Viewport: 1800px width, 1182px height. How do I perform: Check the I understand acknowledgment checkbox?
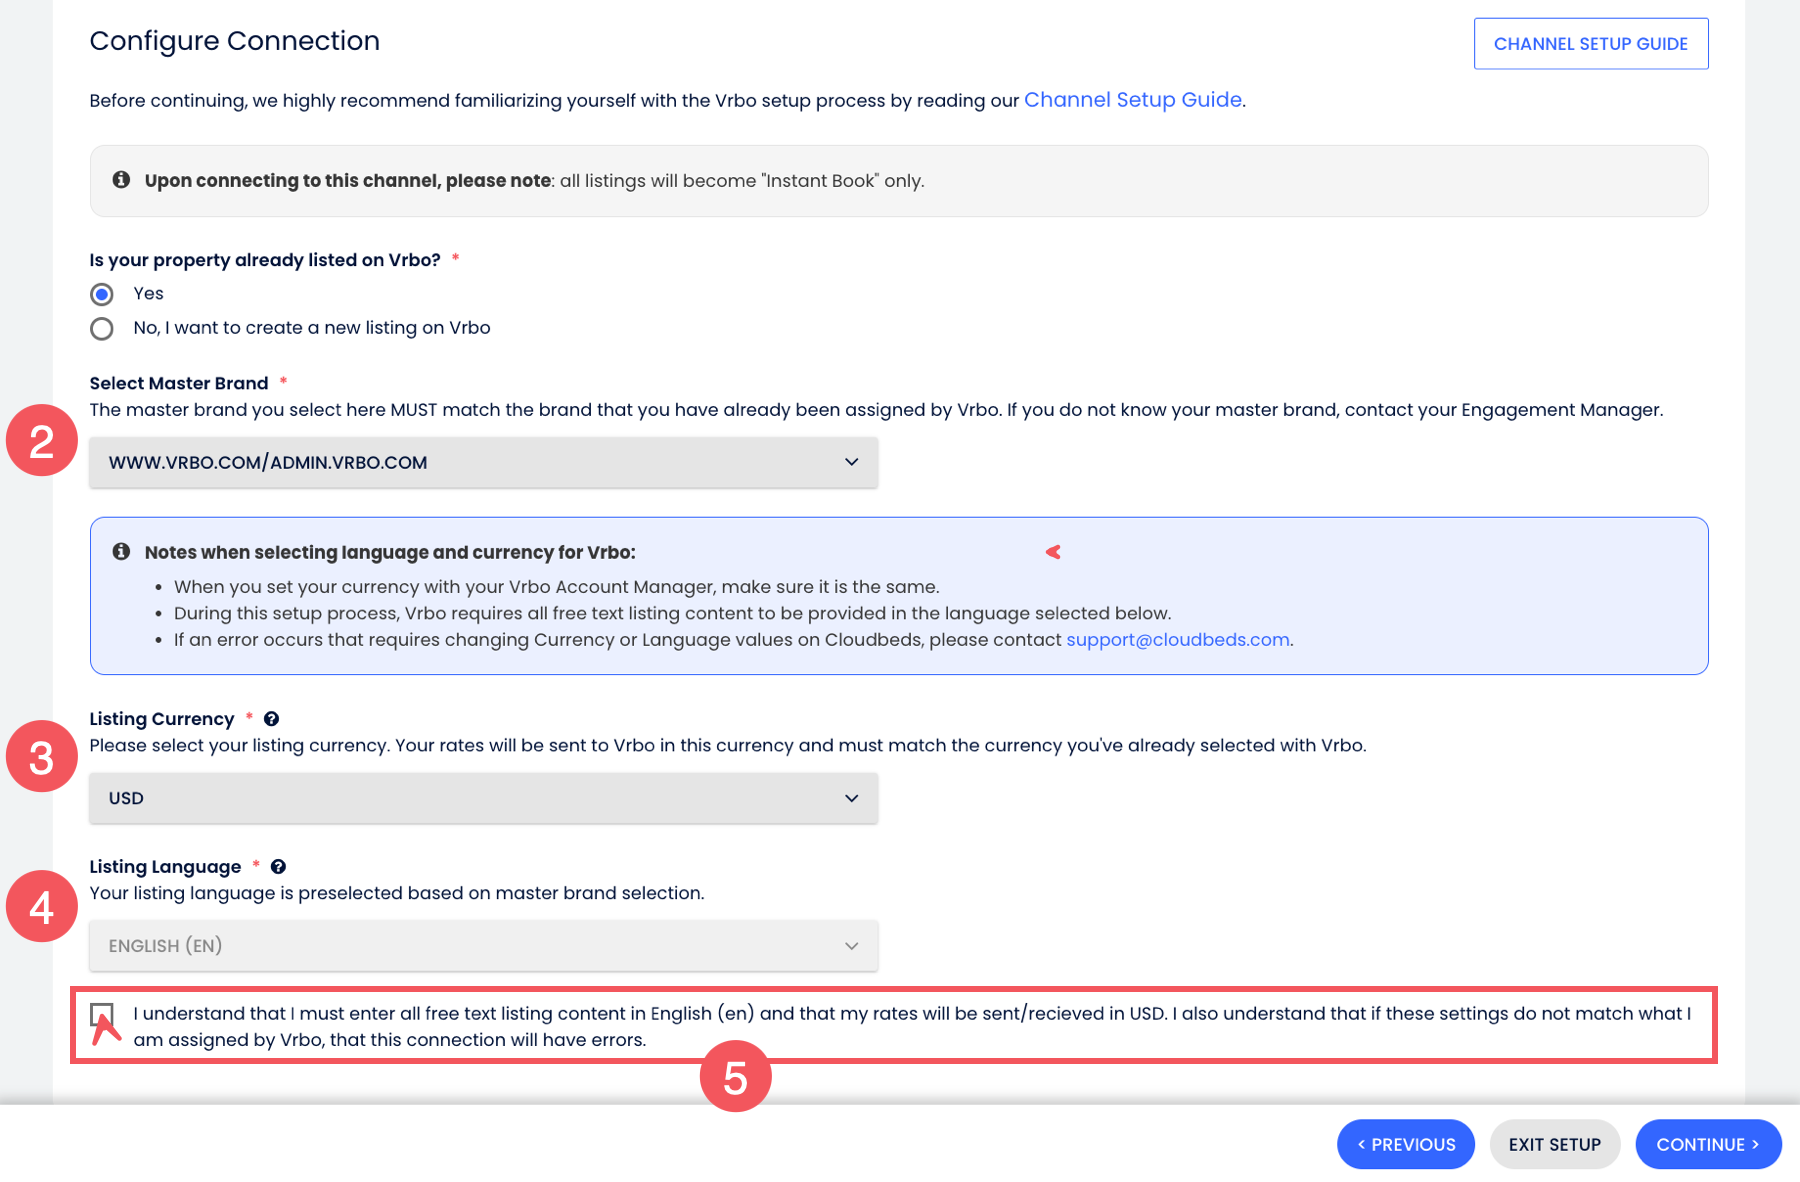[102, 1015]
